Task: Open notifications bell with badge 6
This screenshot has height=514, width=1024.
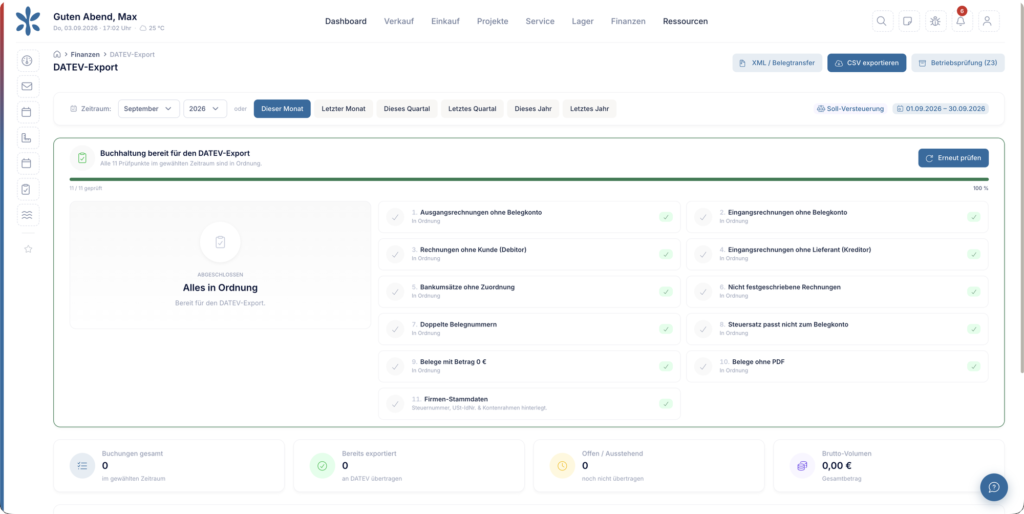Action: pyautogui.click(x=961, y=21)
